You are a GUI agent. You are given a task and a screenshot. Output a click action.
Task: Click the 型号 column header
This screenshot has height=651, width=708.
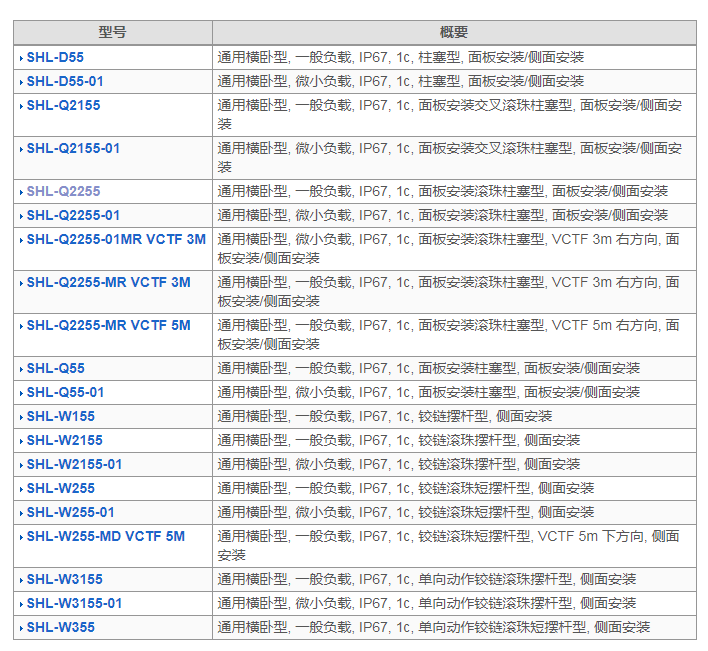point(112,32)
